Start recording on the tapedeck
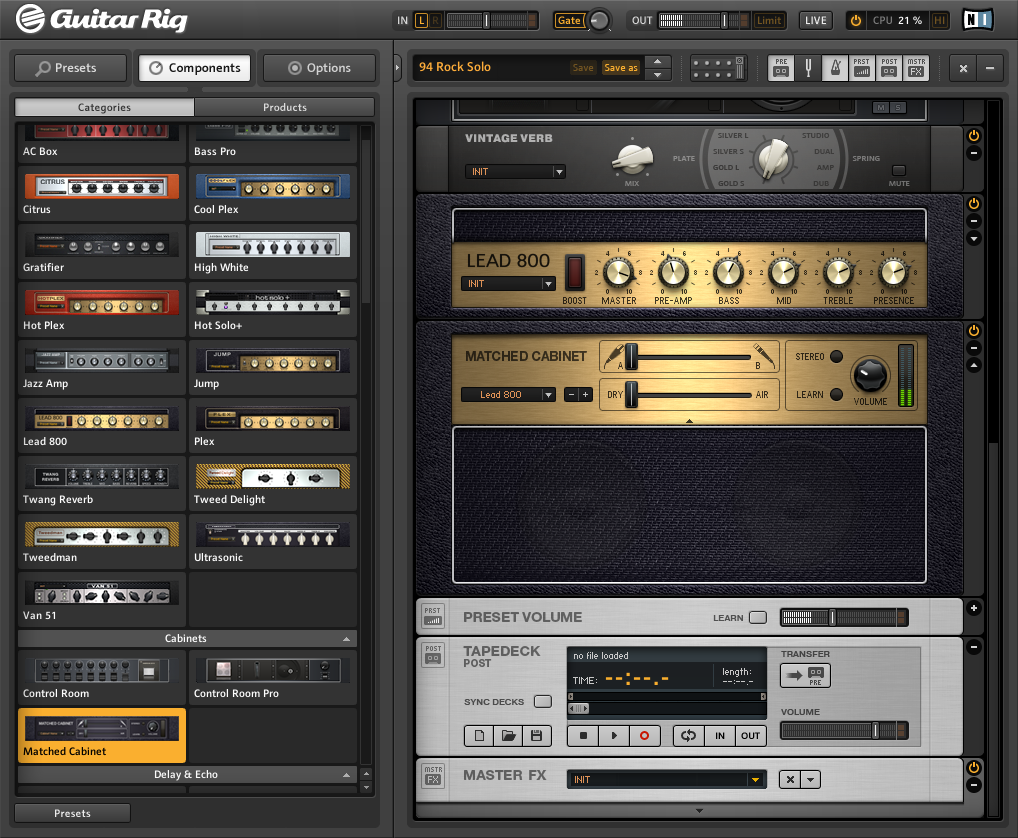The width and height of the screenshot is (1018, 838). pyautogui.click(x=644, y=735)
